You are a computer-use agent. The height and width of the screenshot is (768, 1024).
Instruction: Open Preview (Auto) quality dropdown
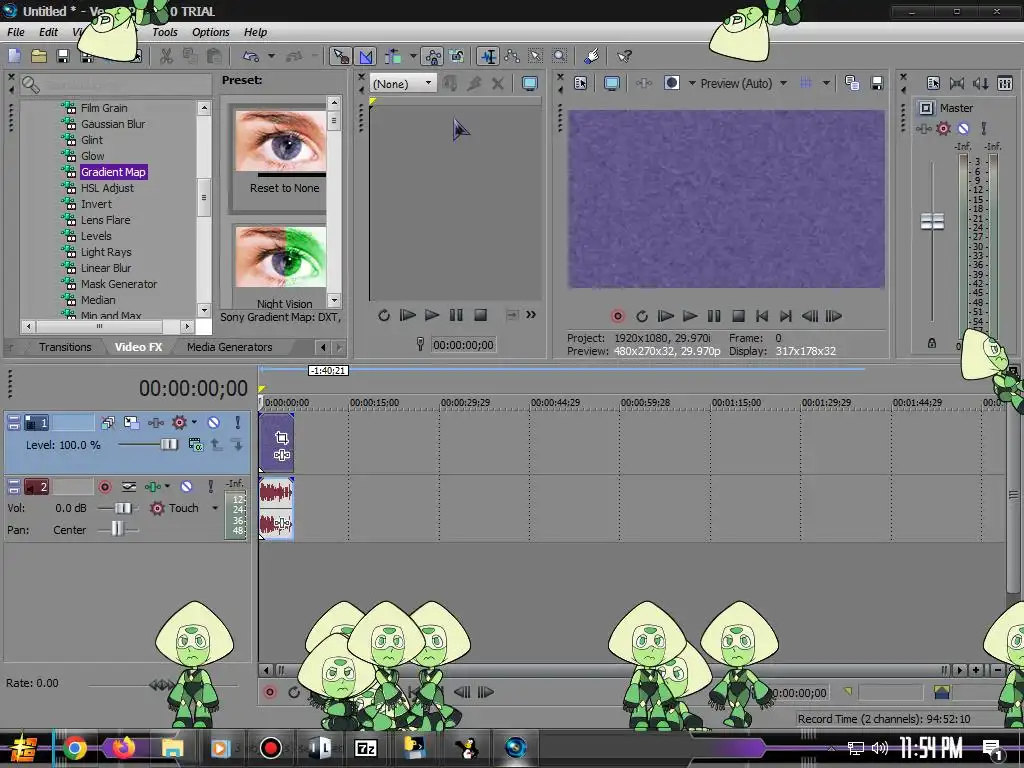click(x=784, y=83)
